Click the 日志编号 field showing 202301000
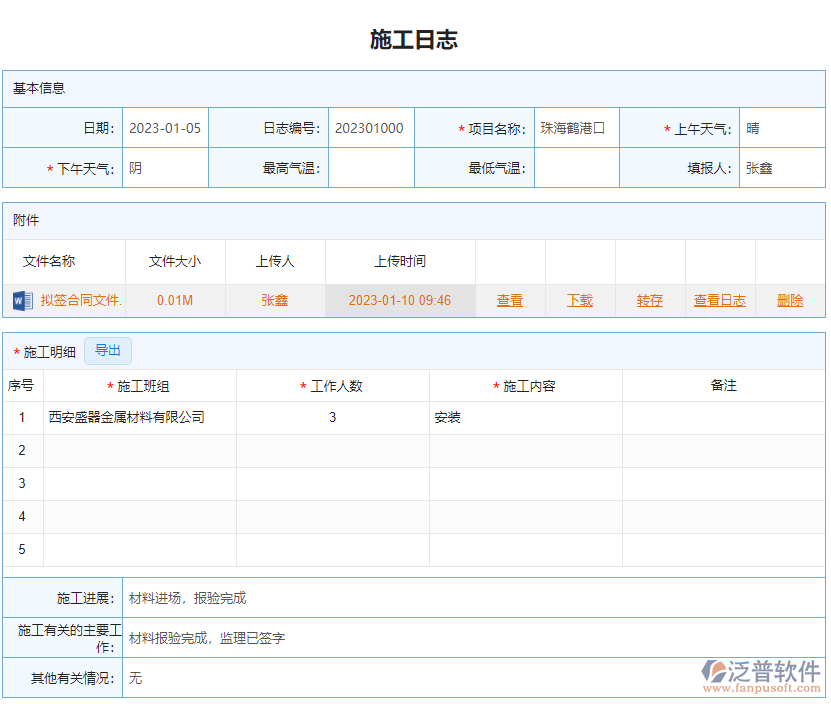This screenshot has width=831, height=704. [x=370, y=128]
